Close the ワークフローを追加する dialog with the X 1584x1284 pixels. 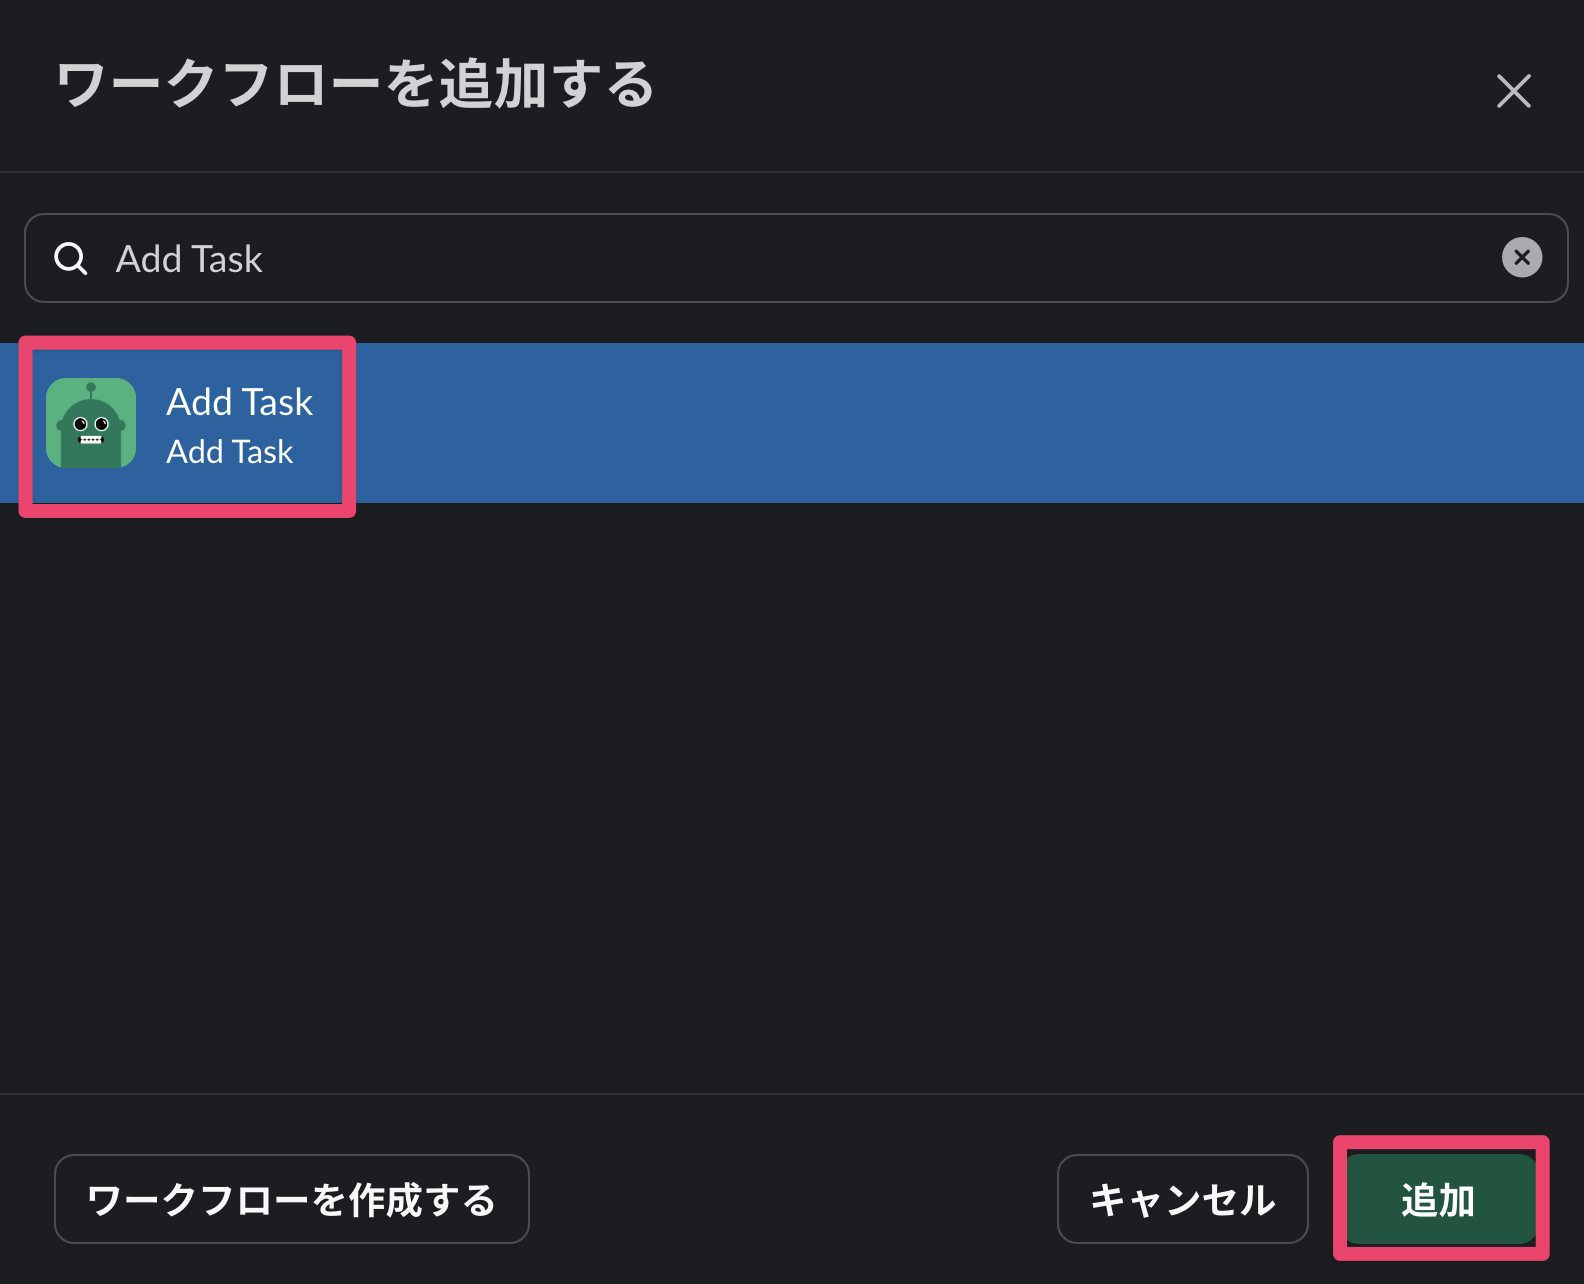(1513, 91)
